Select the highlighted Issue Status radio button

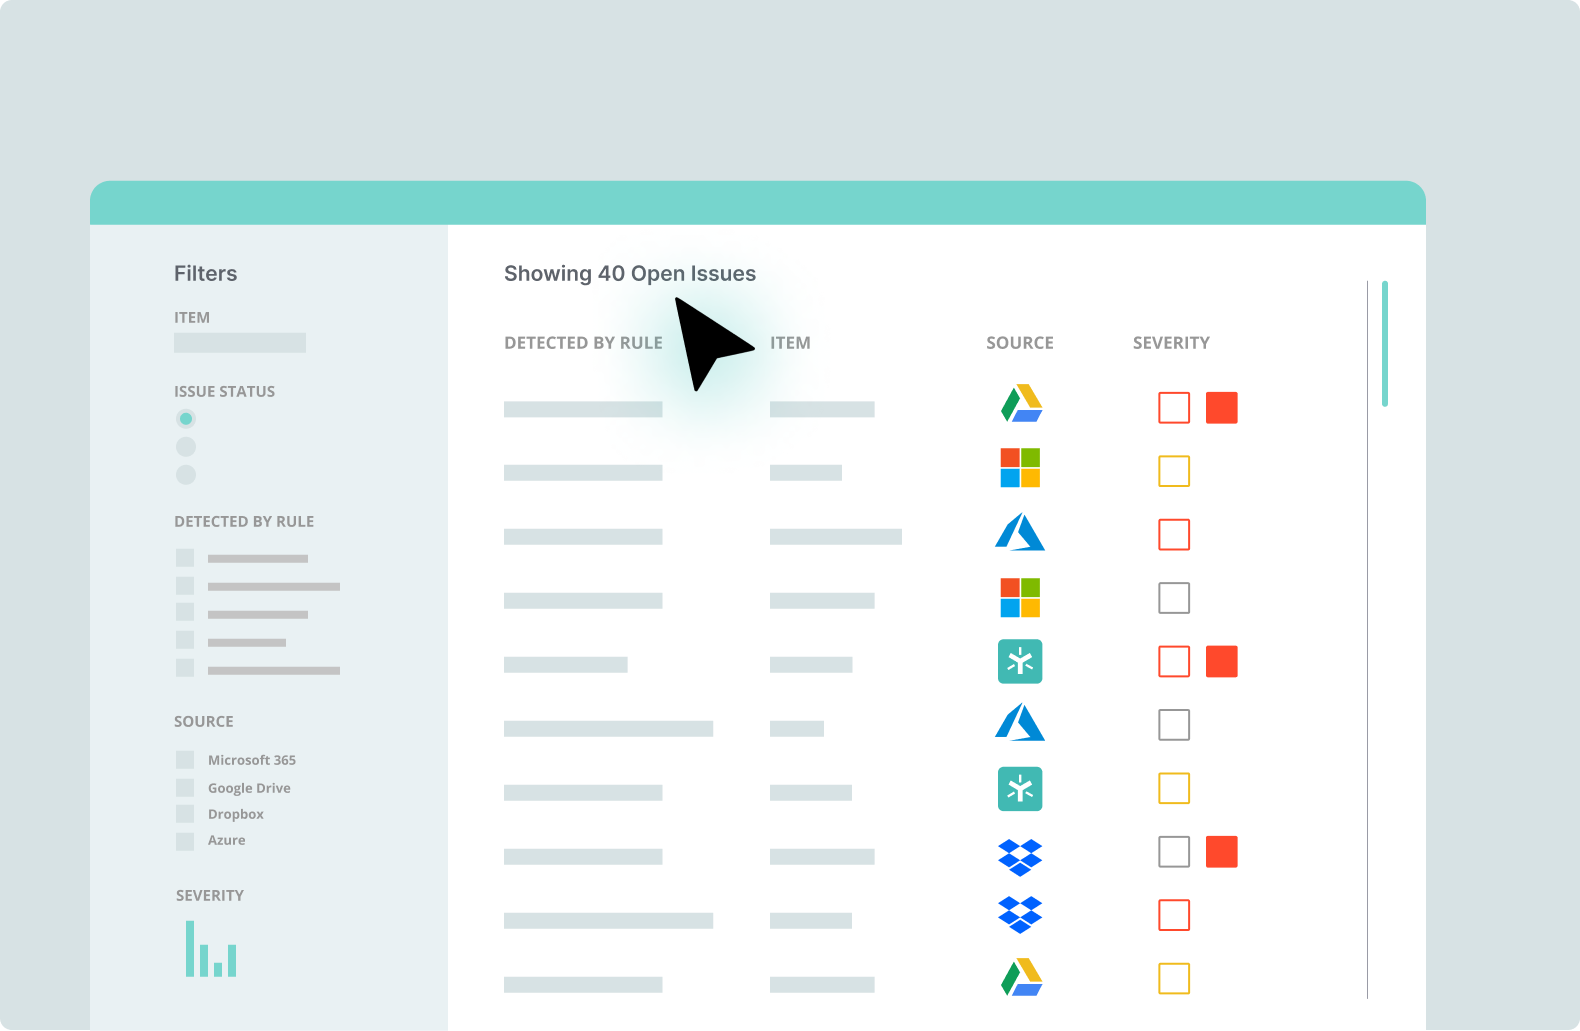186,419
